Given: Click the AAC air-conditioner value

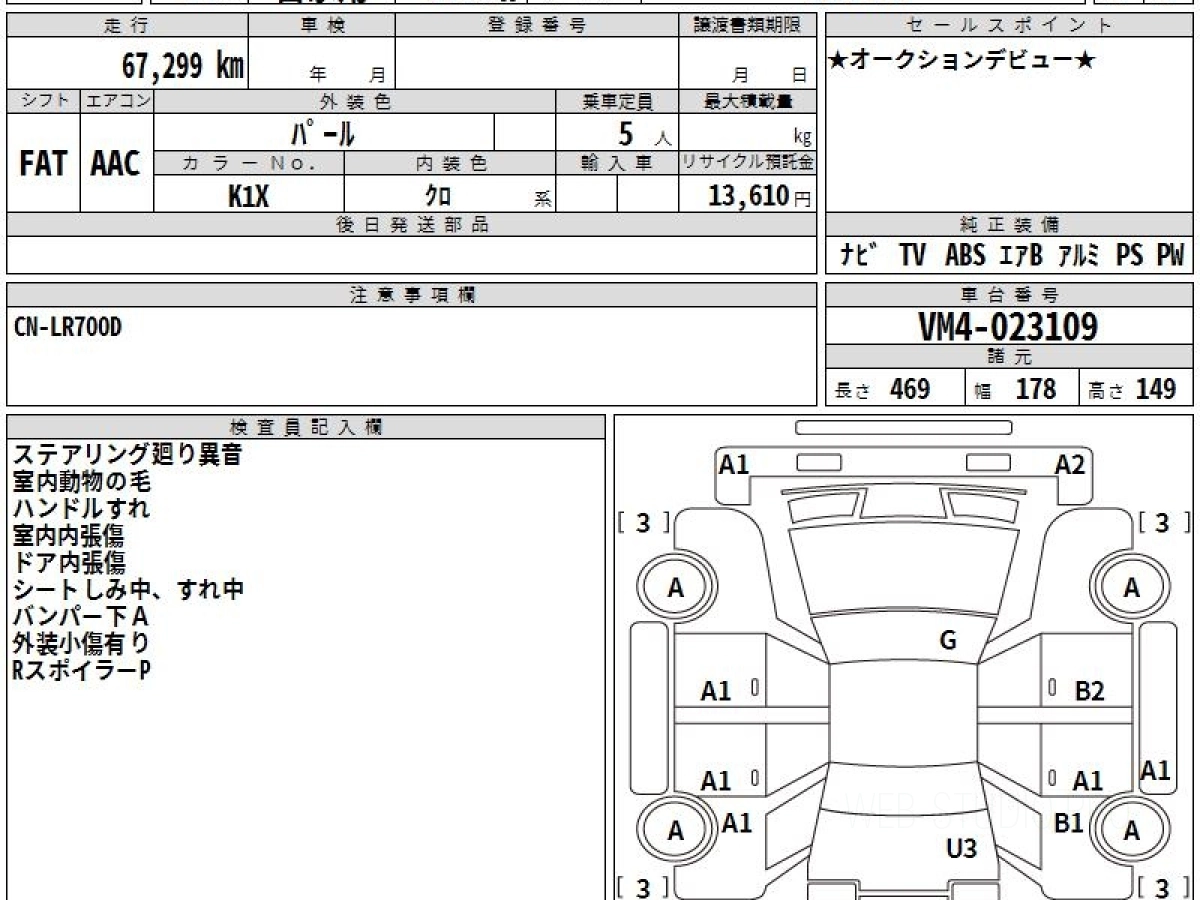Looking at the screenshot, I should (x=116, y=164).
